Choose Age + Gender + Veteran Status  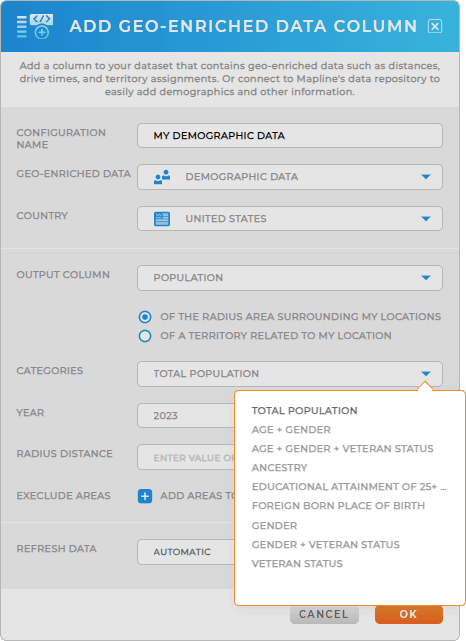coord(343,448)
